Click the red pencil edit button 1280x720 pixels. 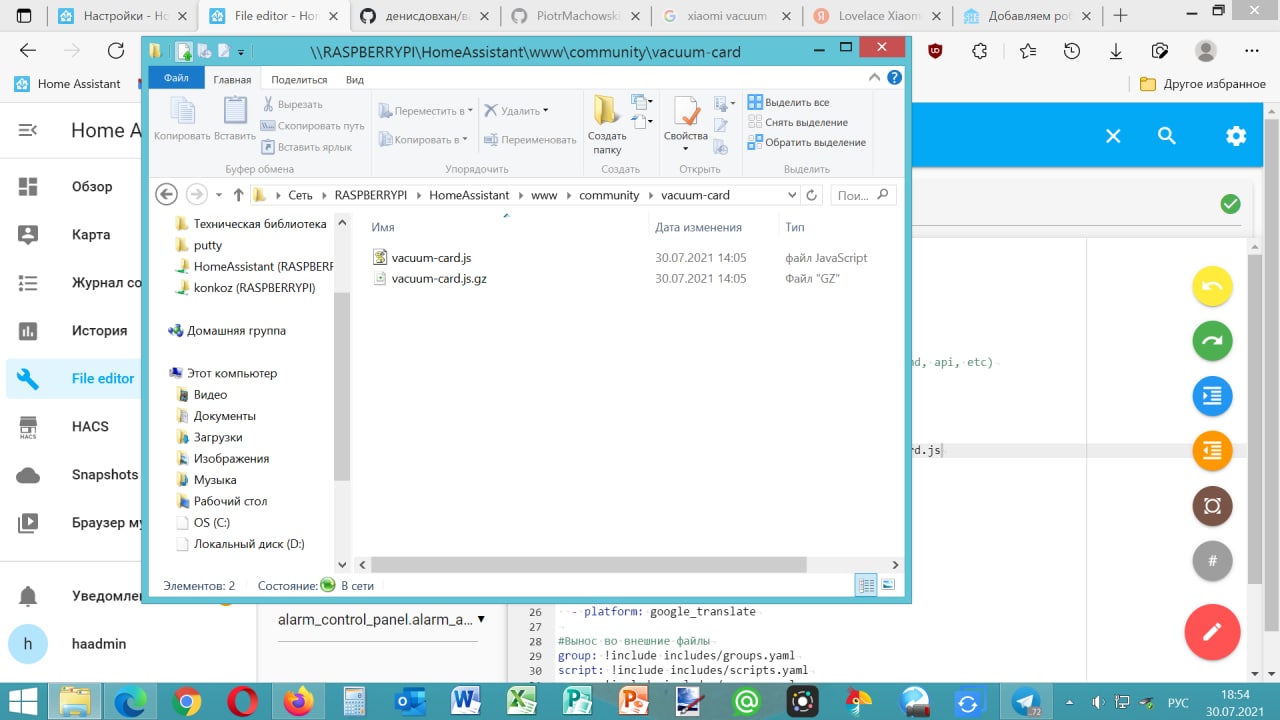point(1212,631)
